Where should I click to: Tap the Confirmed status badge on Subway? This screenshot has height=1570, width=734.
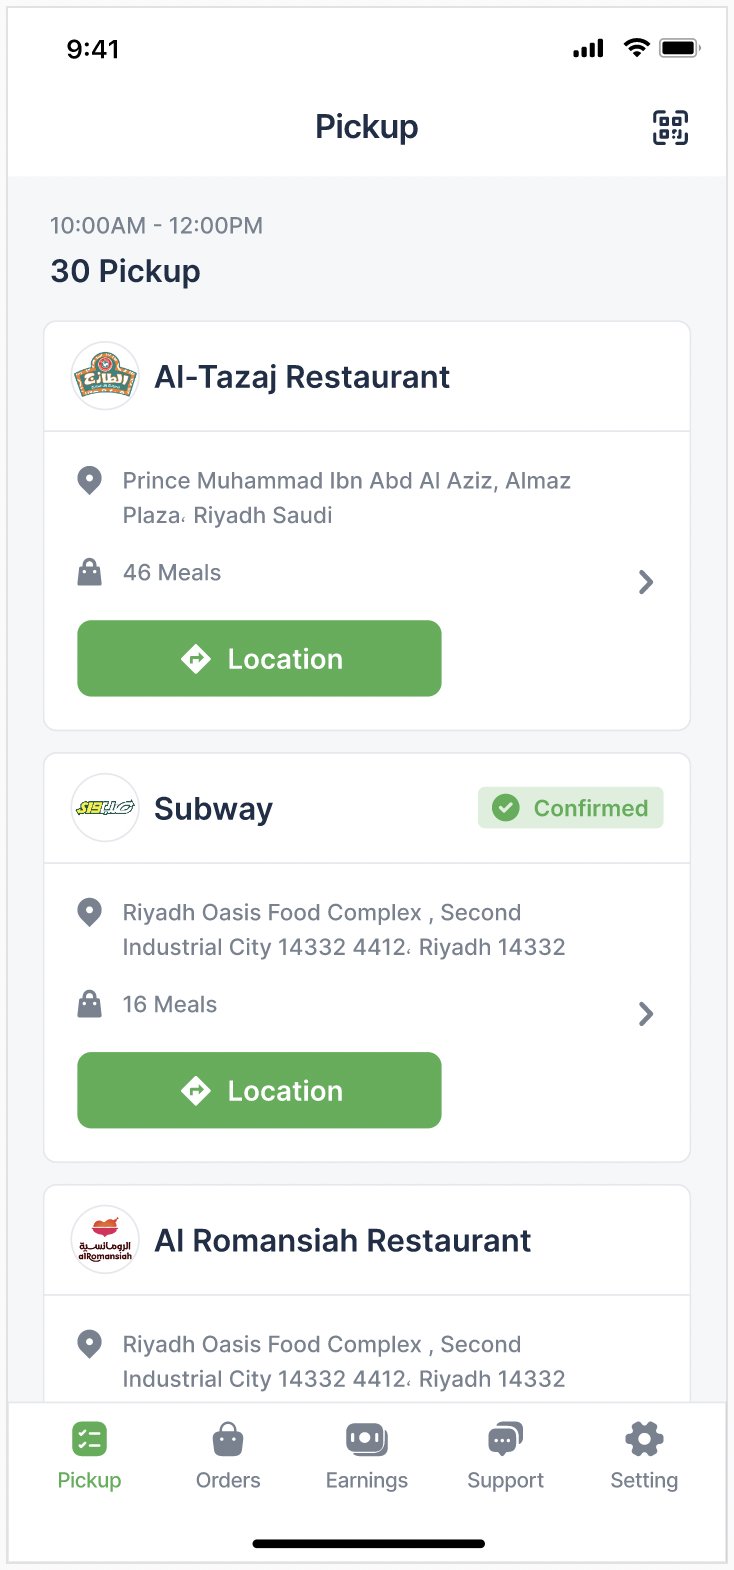tap(570, 808)
